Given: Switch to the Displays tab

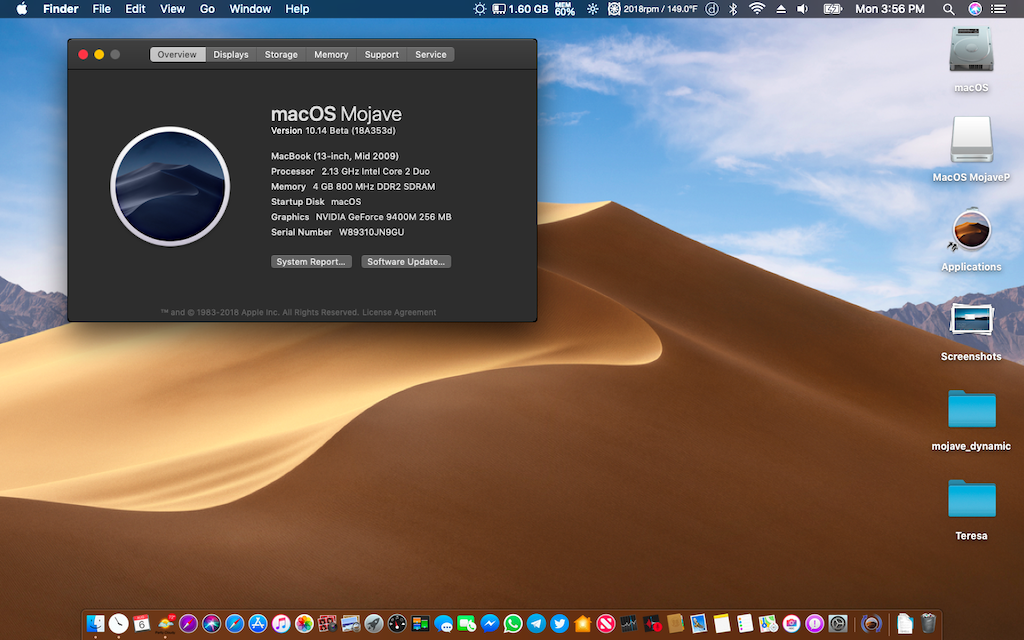Looking at the screenshot, I should click(x=231, y=54).
